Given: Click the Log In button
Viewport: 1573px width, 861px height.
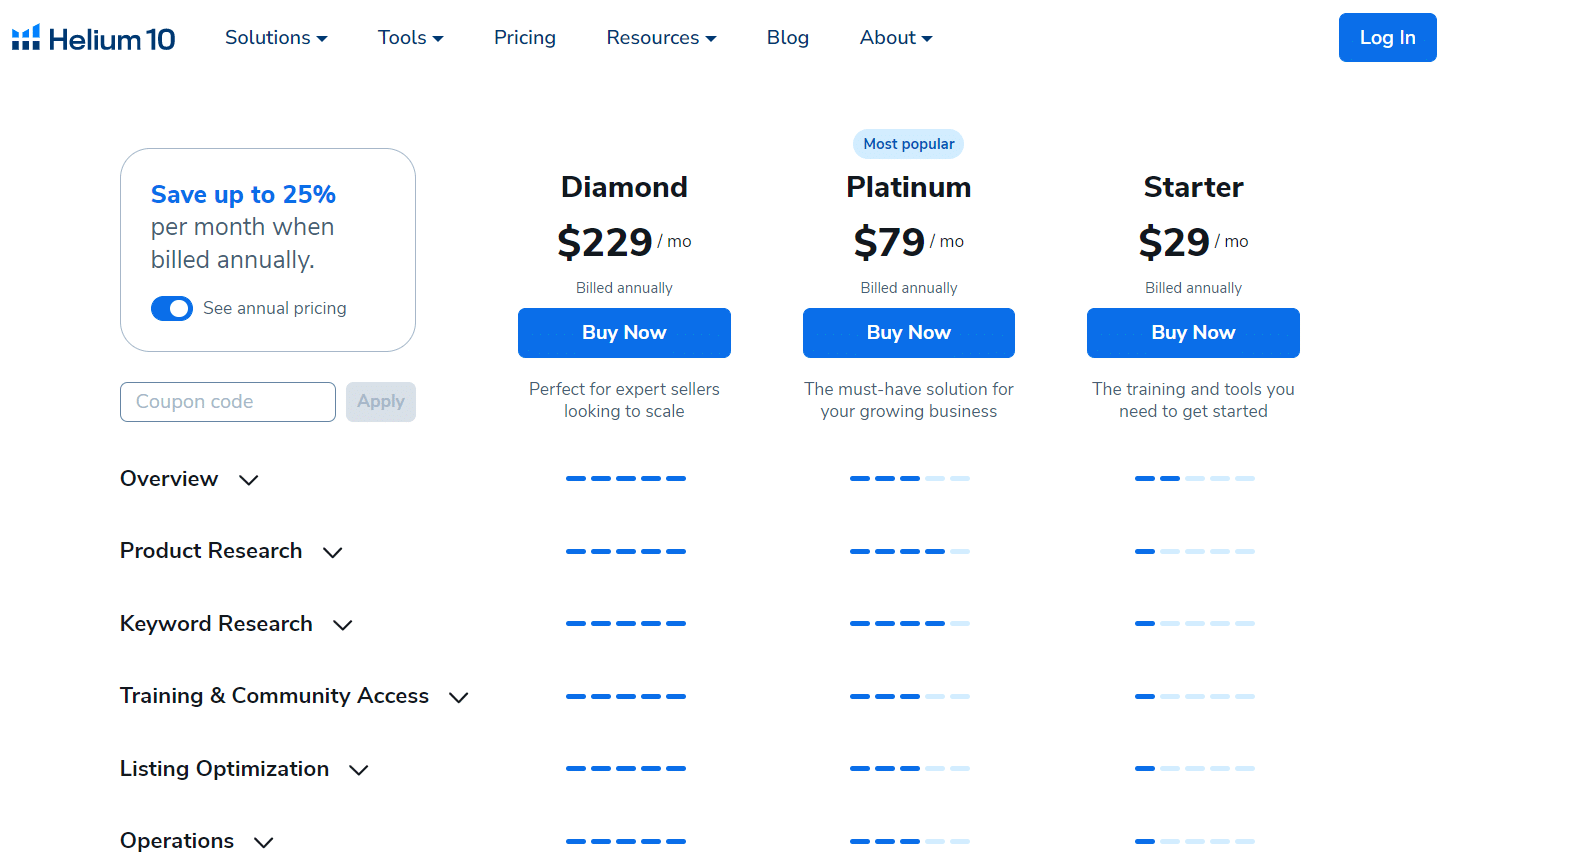Looking at the screenshot, I should [1387, 37].
